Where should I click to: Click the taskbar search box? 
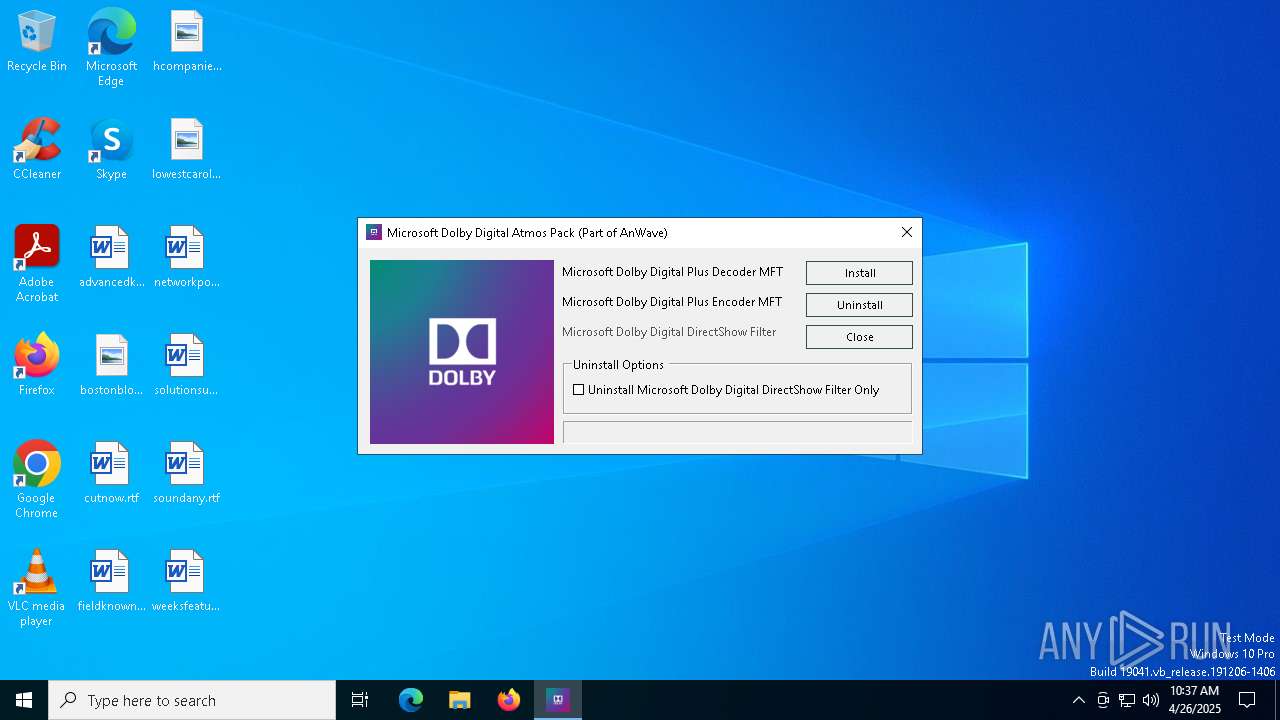tap(192, 700)
